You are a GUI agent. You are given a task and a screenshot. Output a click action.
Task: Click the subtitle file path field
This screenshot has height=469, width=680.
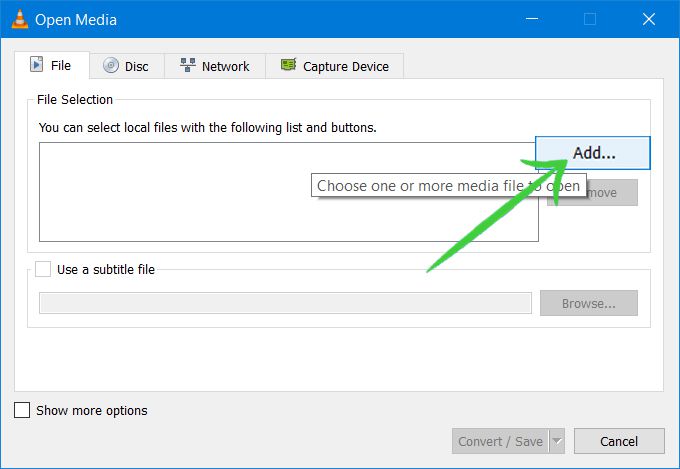click(285, 303)
